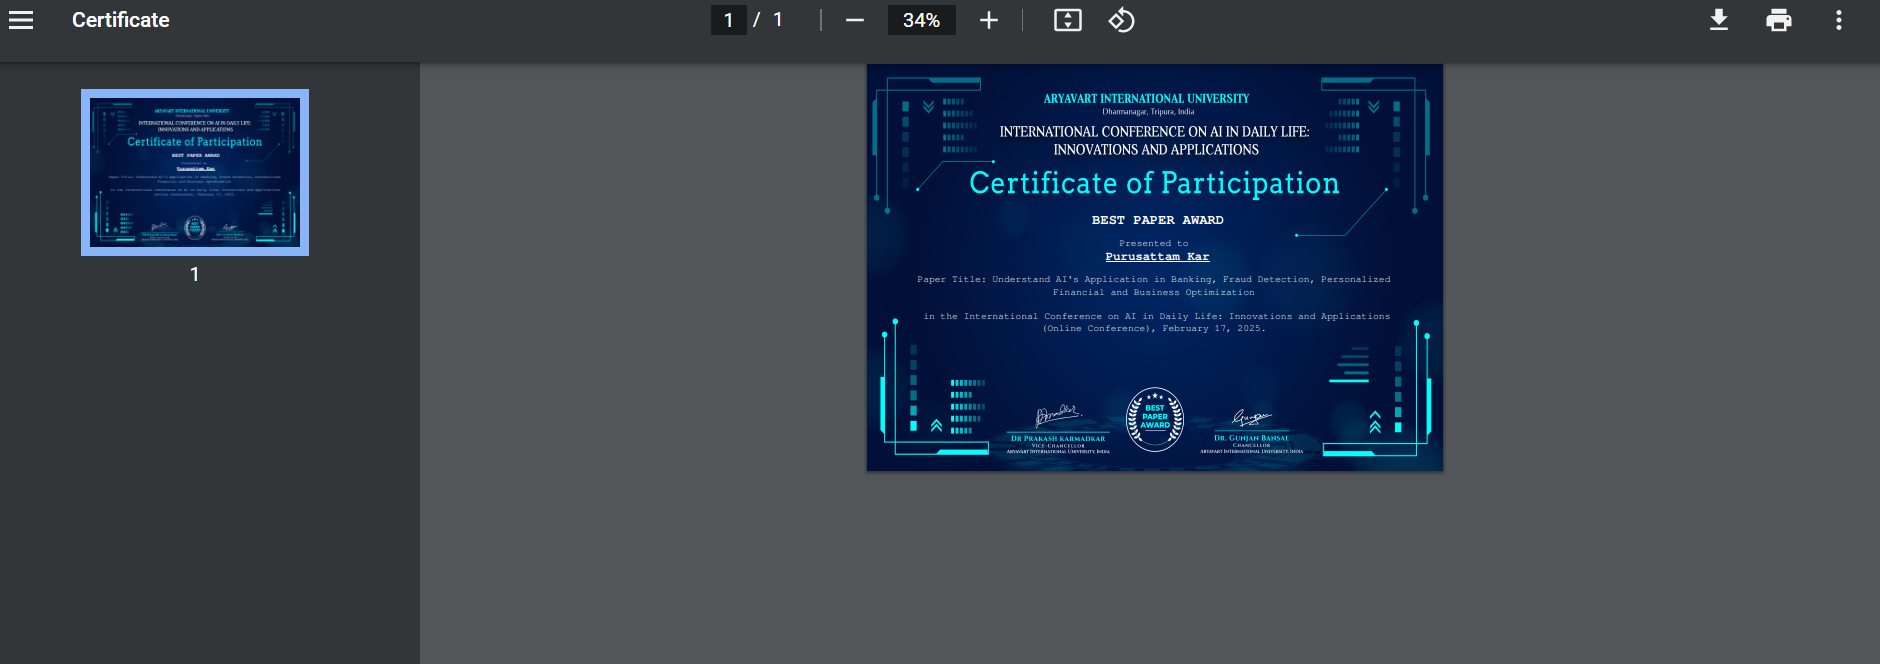Click the Certificate document title

[x=121, y=20]
